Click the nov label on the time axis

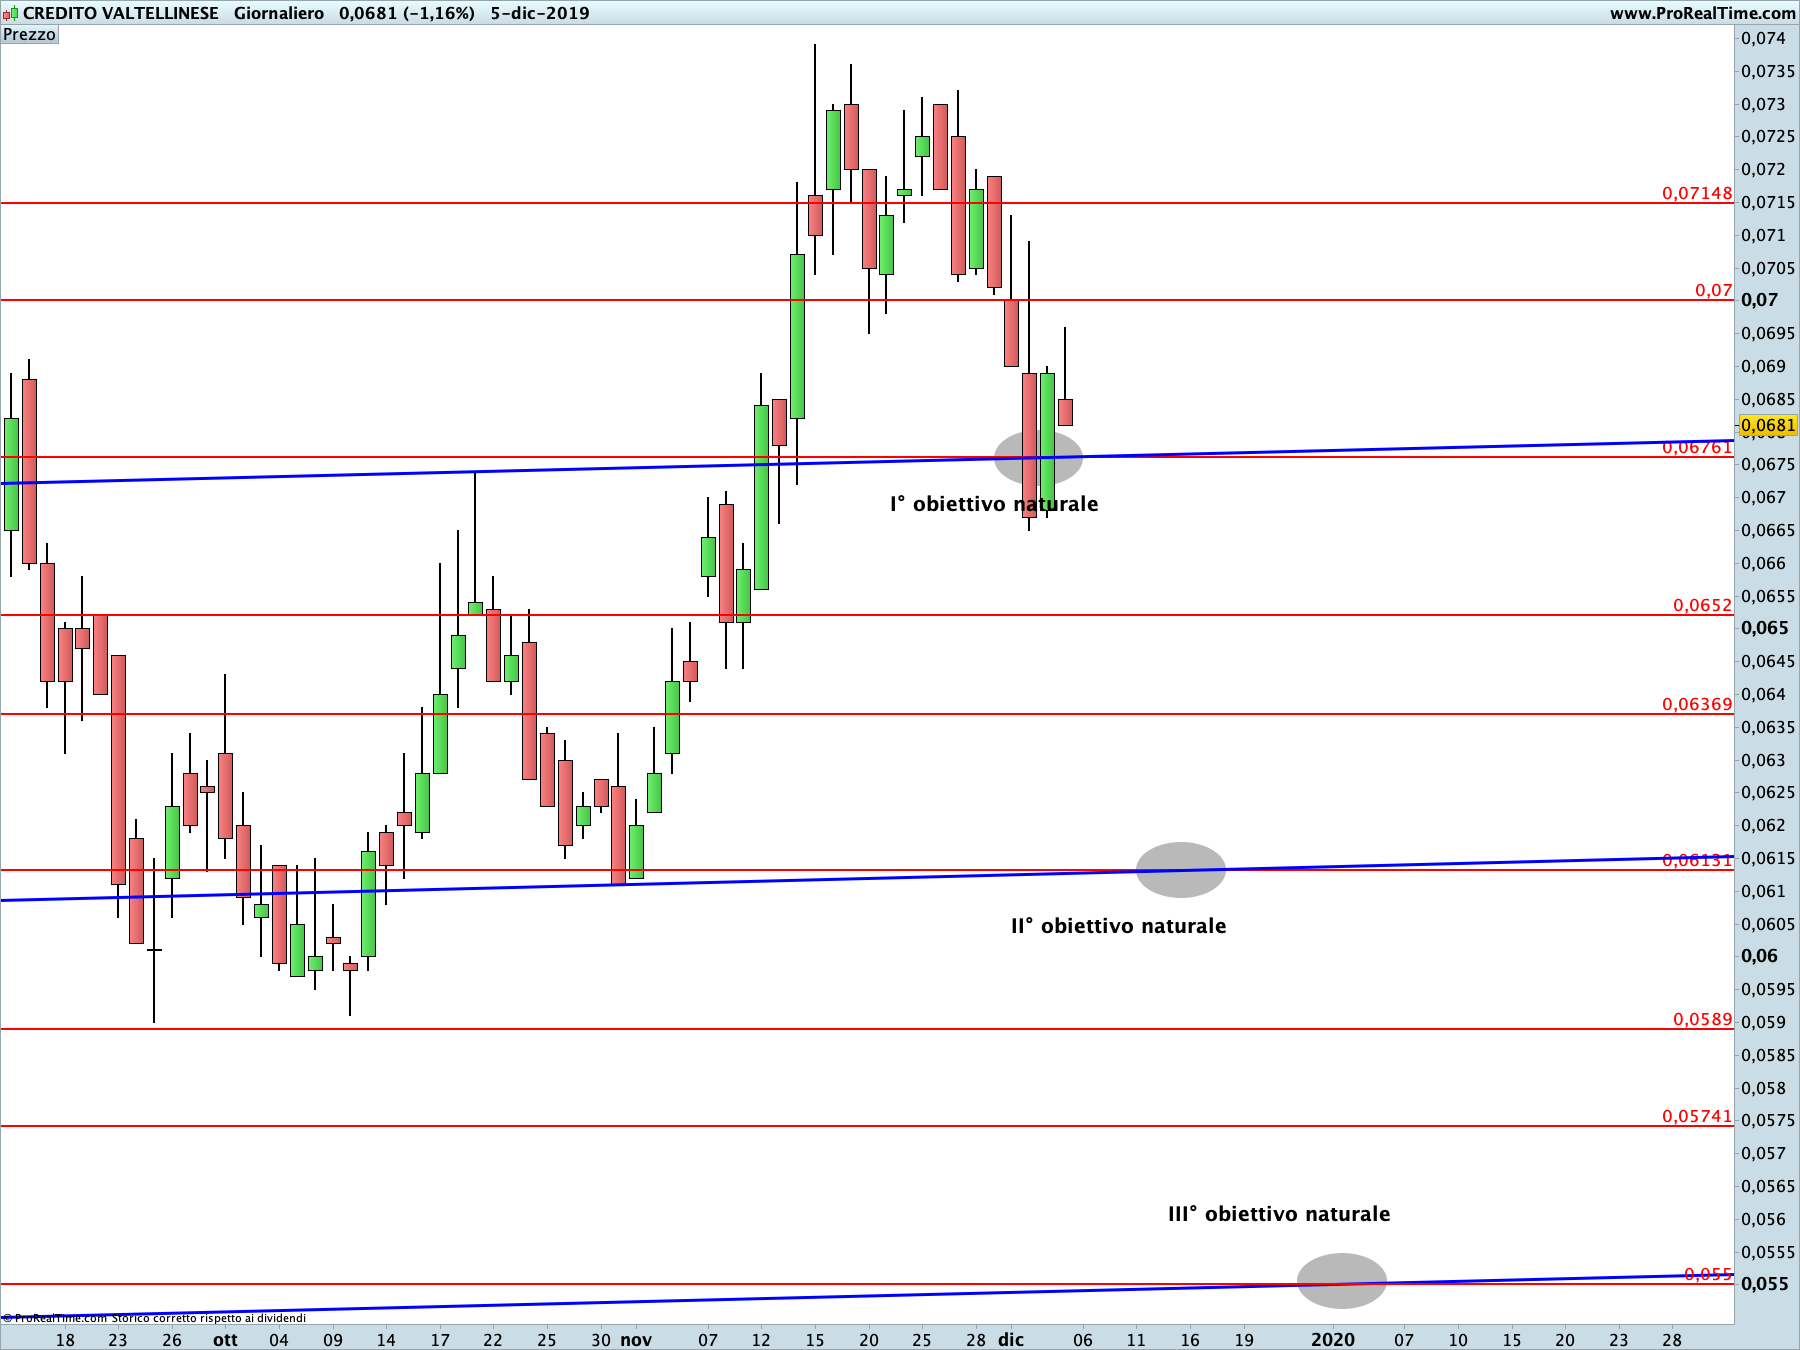pos(636,1339)
